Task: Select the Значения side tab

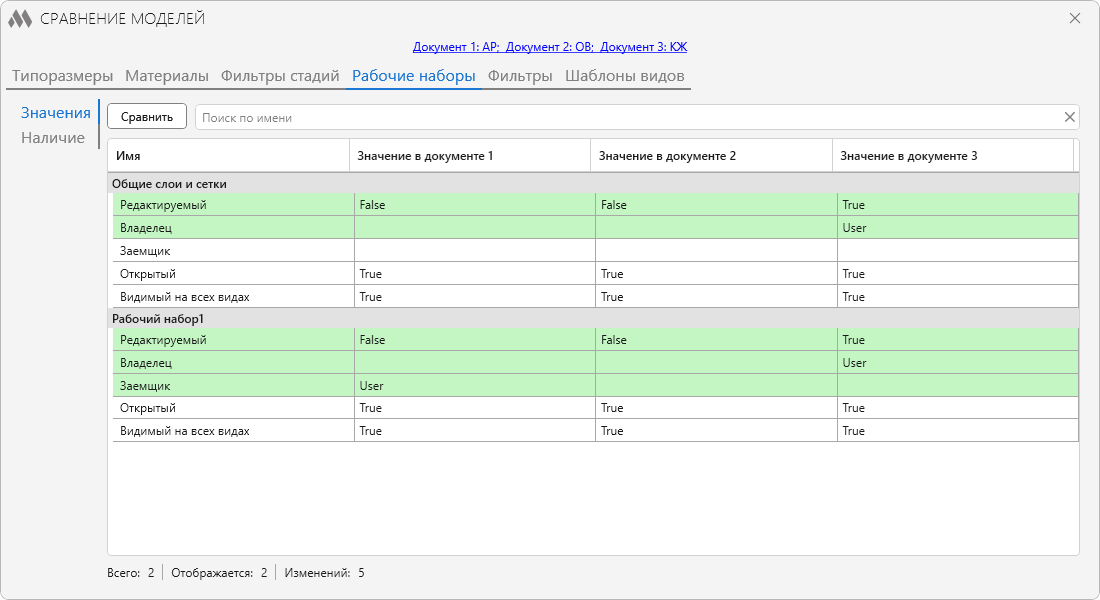Action: point(55,113)
